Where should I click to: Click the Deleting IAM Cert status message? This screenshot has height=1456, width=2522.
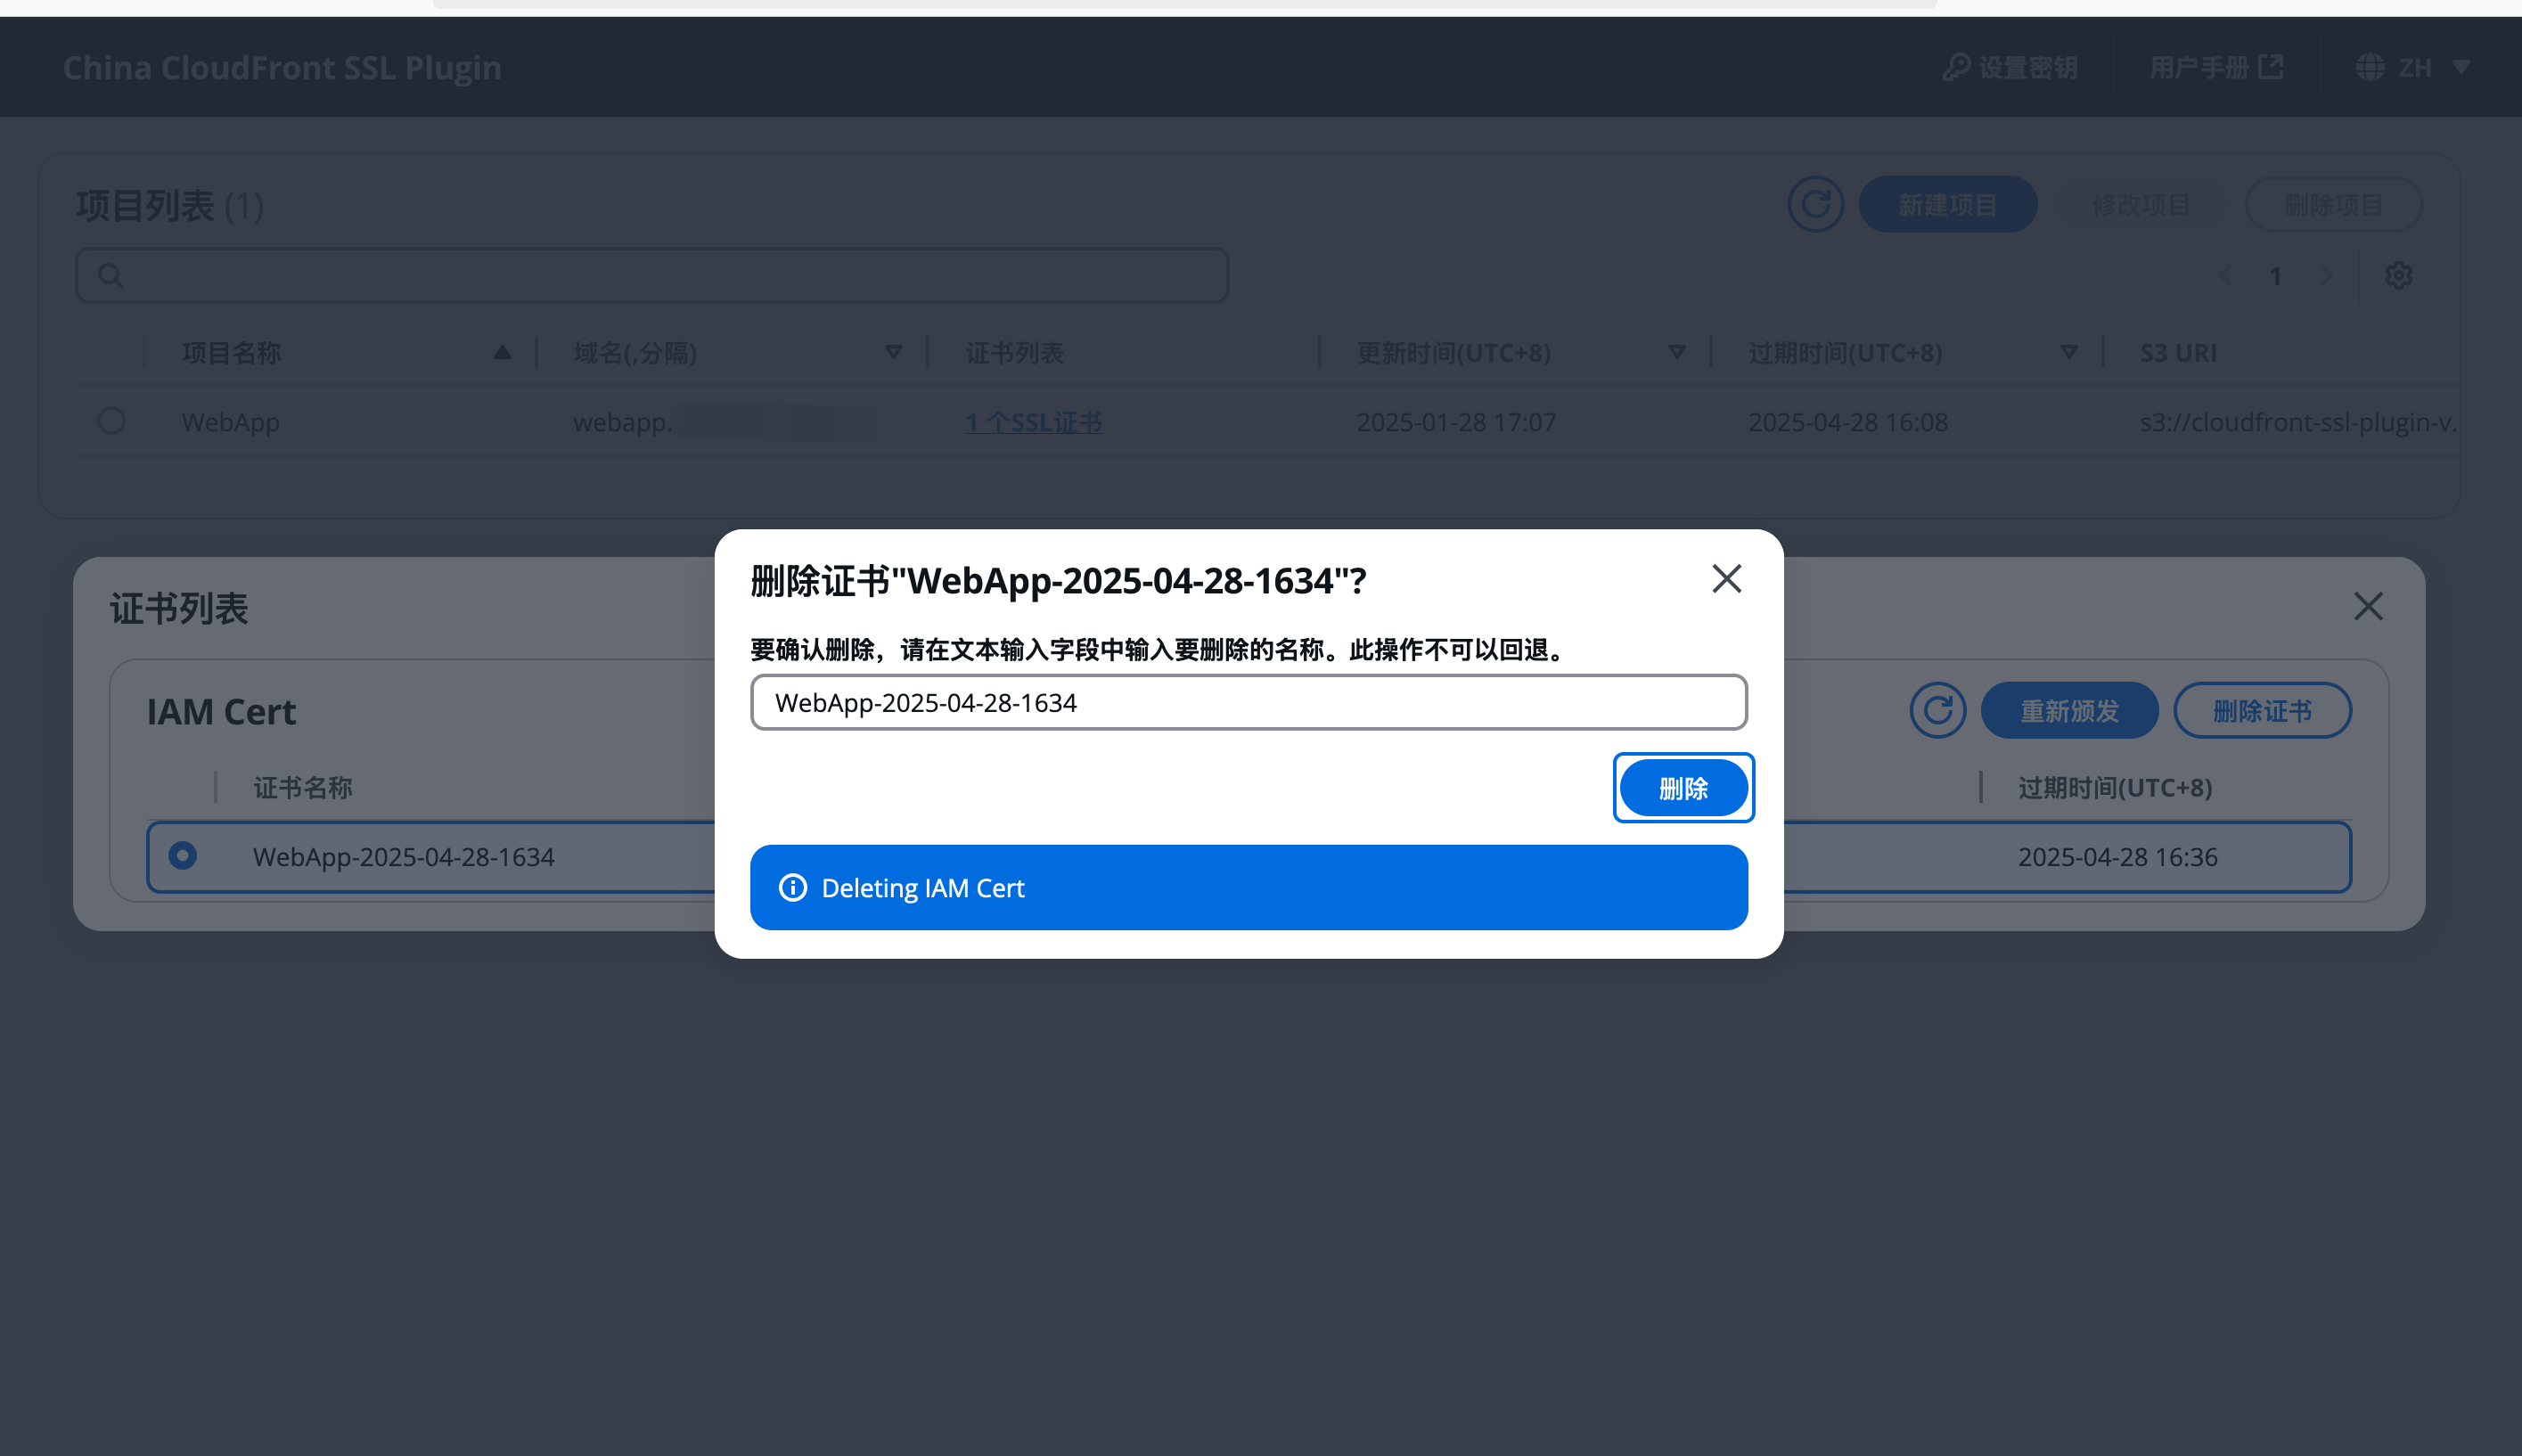tap(922, 888)
